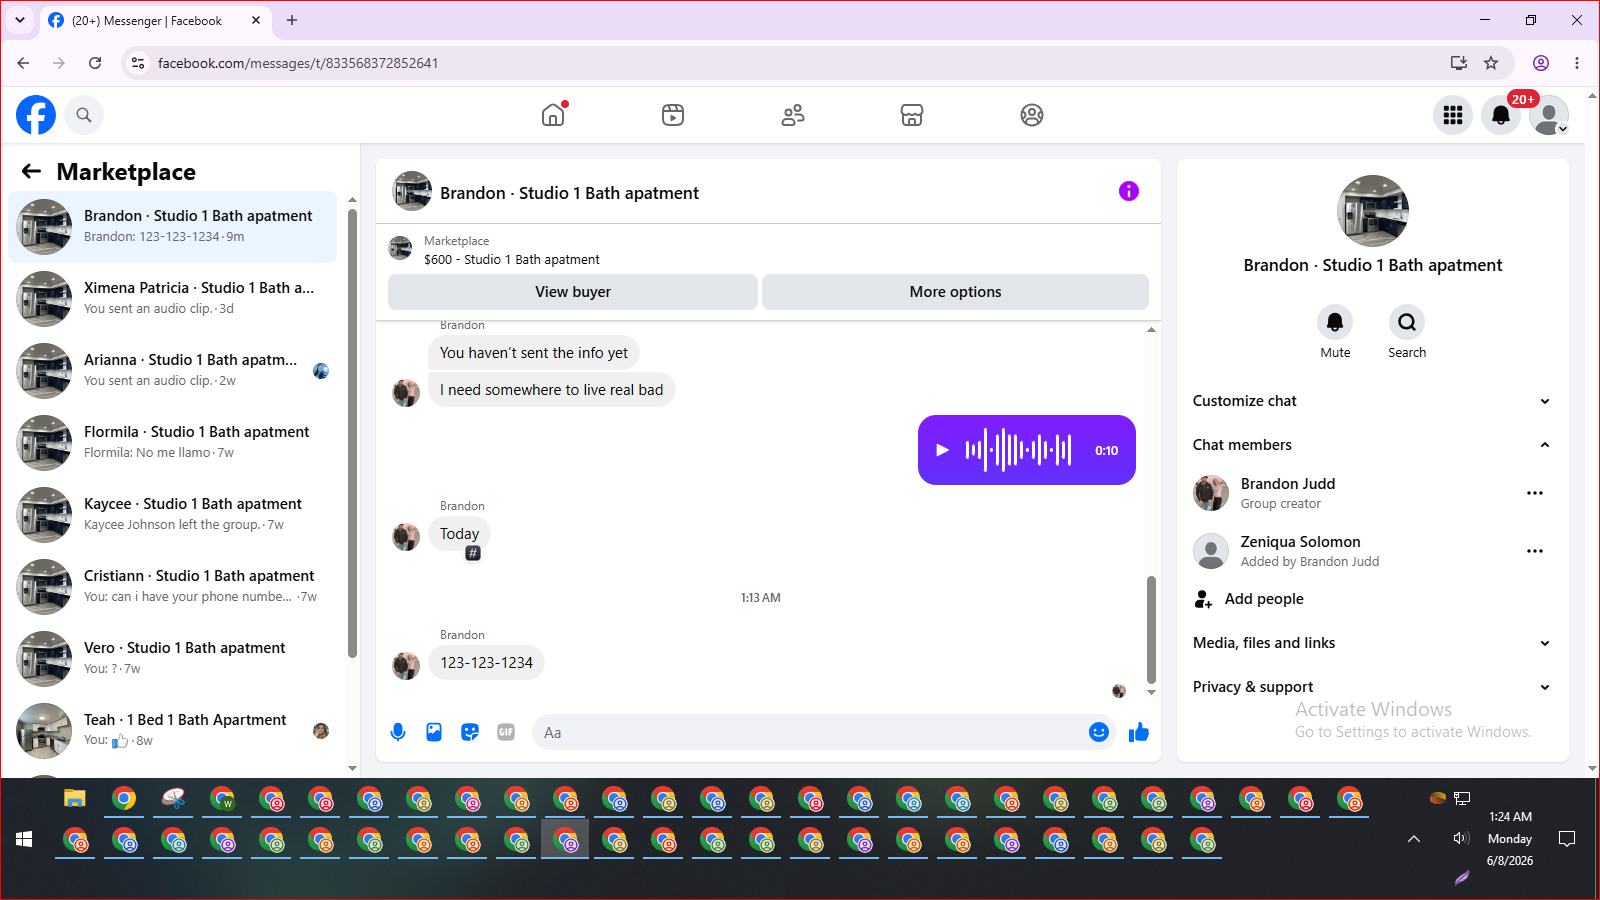Click the hashtag reaction under Today message

pos(473,553)
